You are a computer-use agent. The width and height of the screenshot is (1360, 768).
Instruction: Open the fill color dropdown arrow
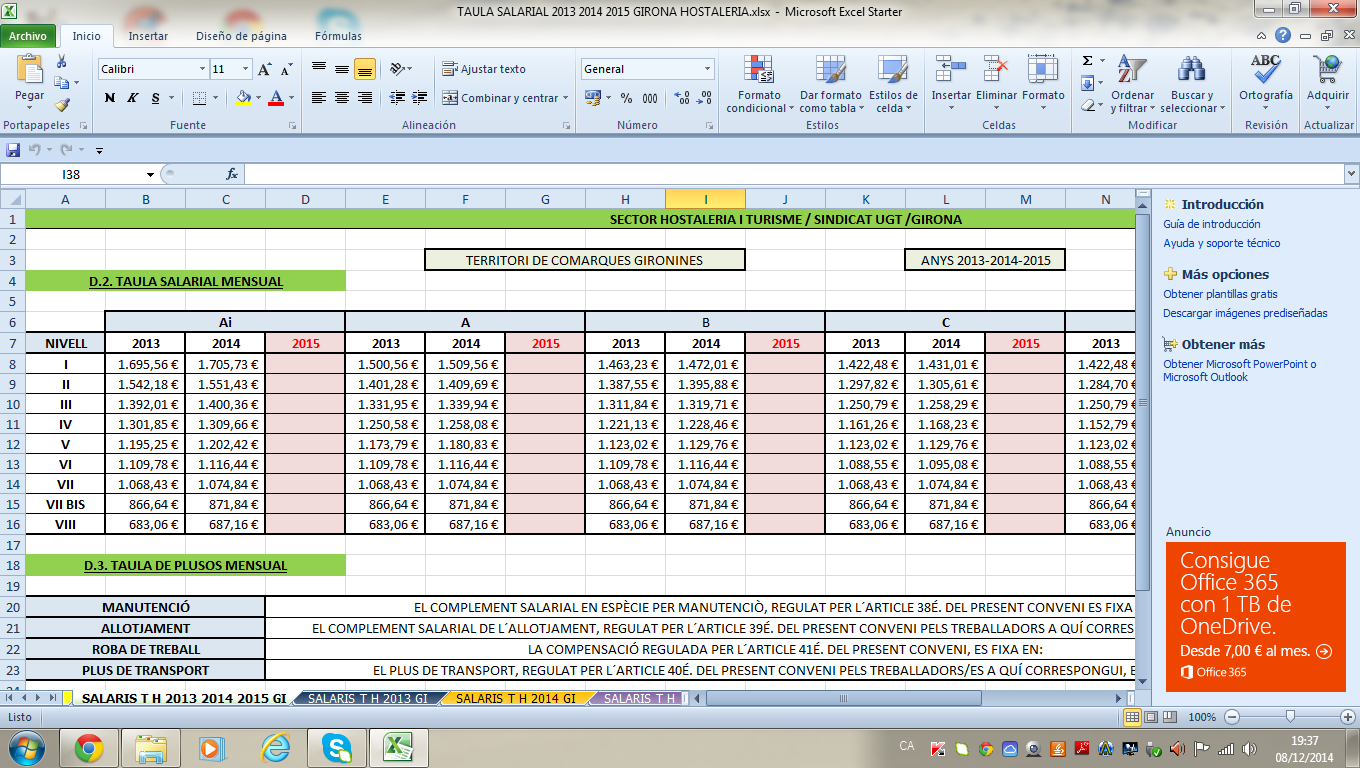pos(257,98)
